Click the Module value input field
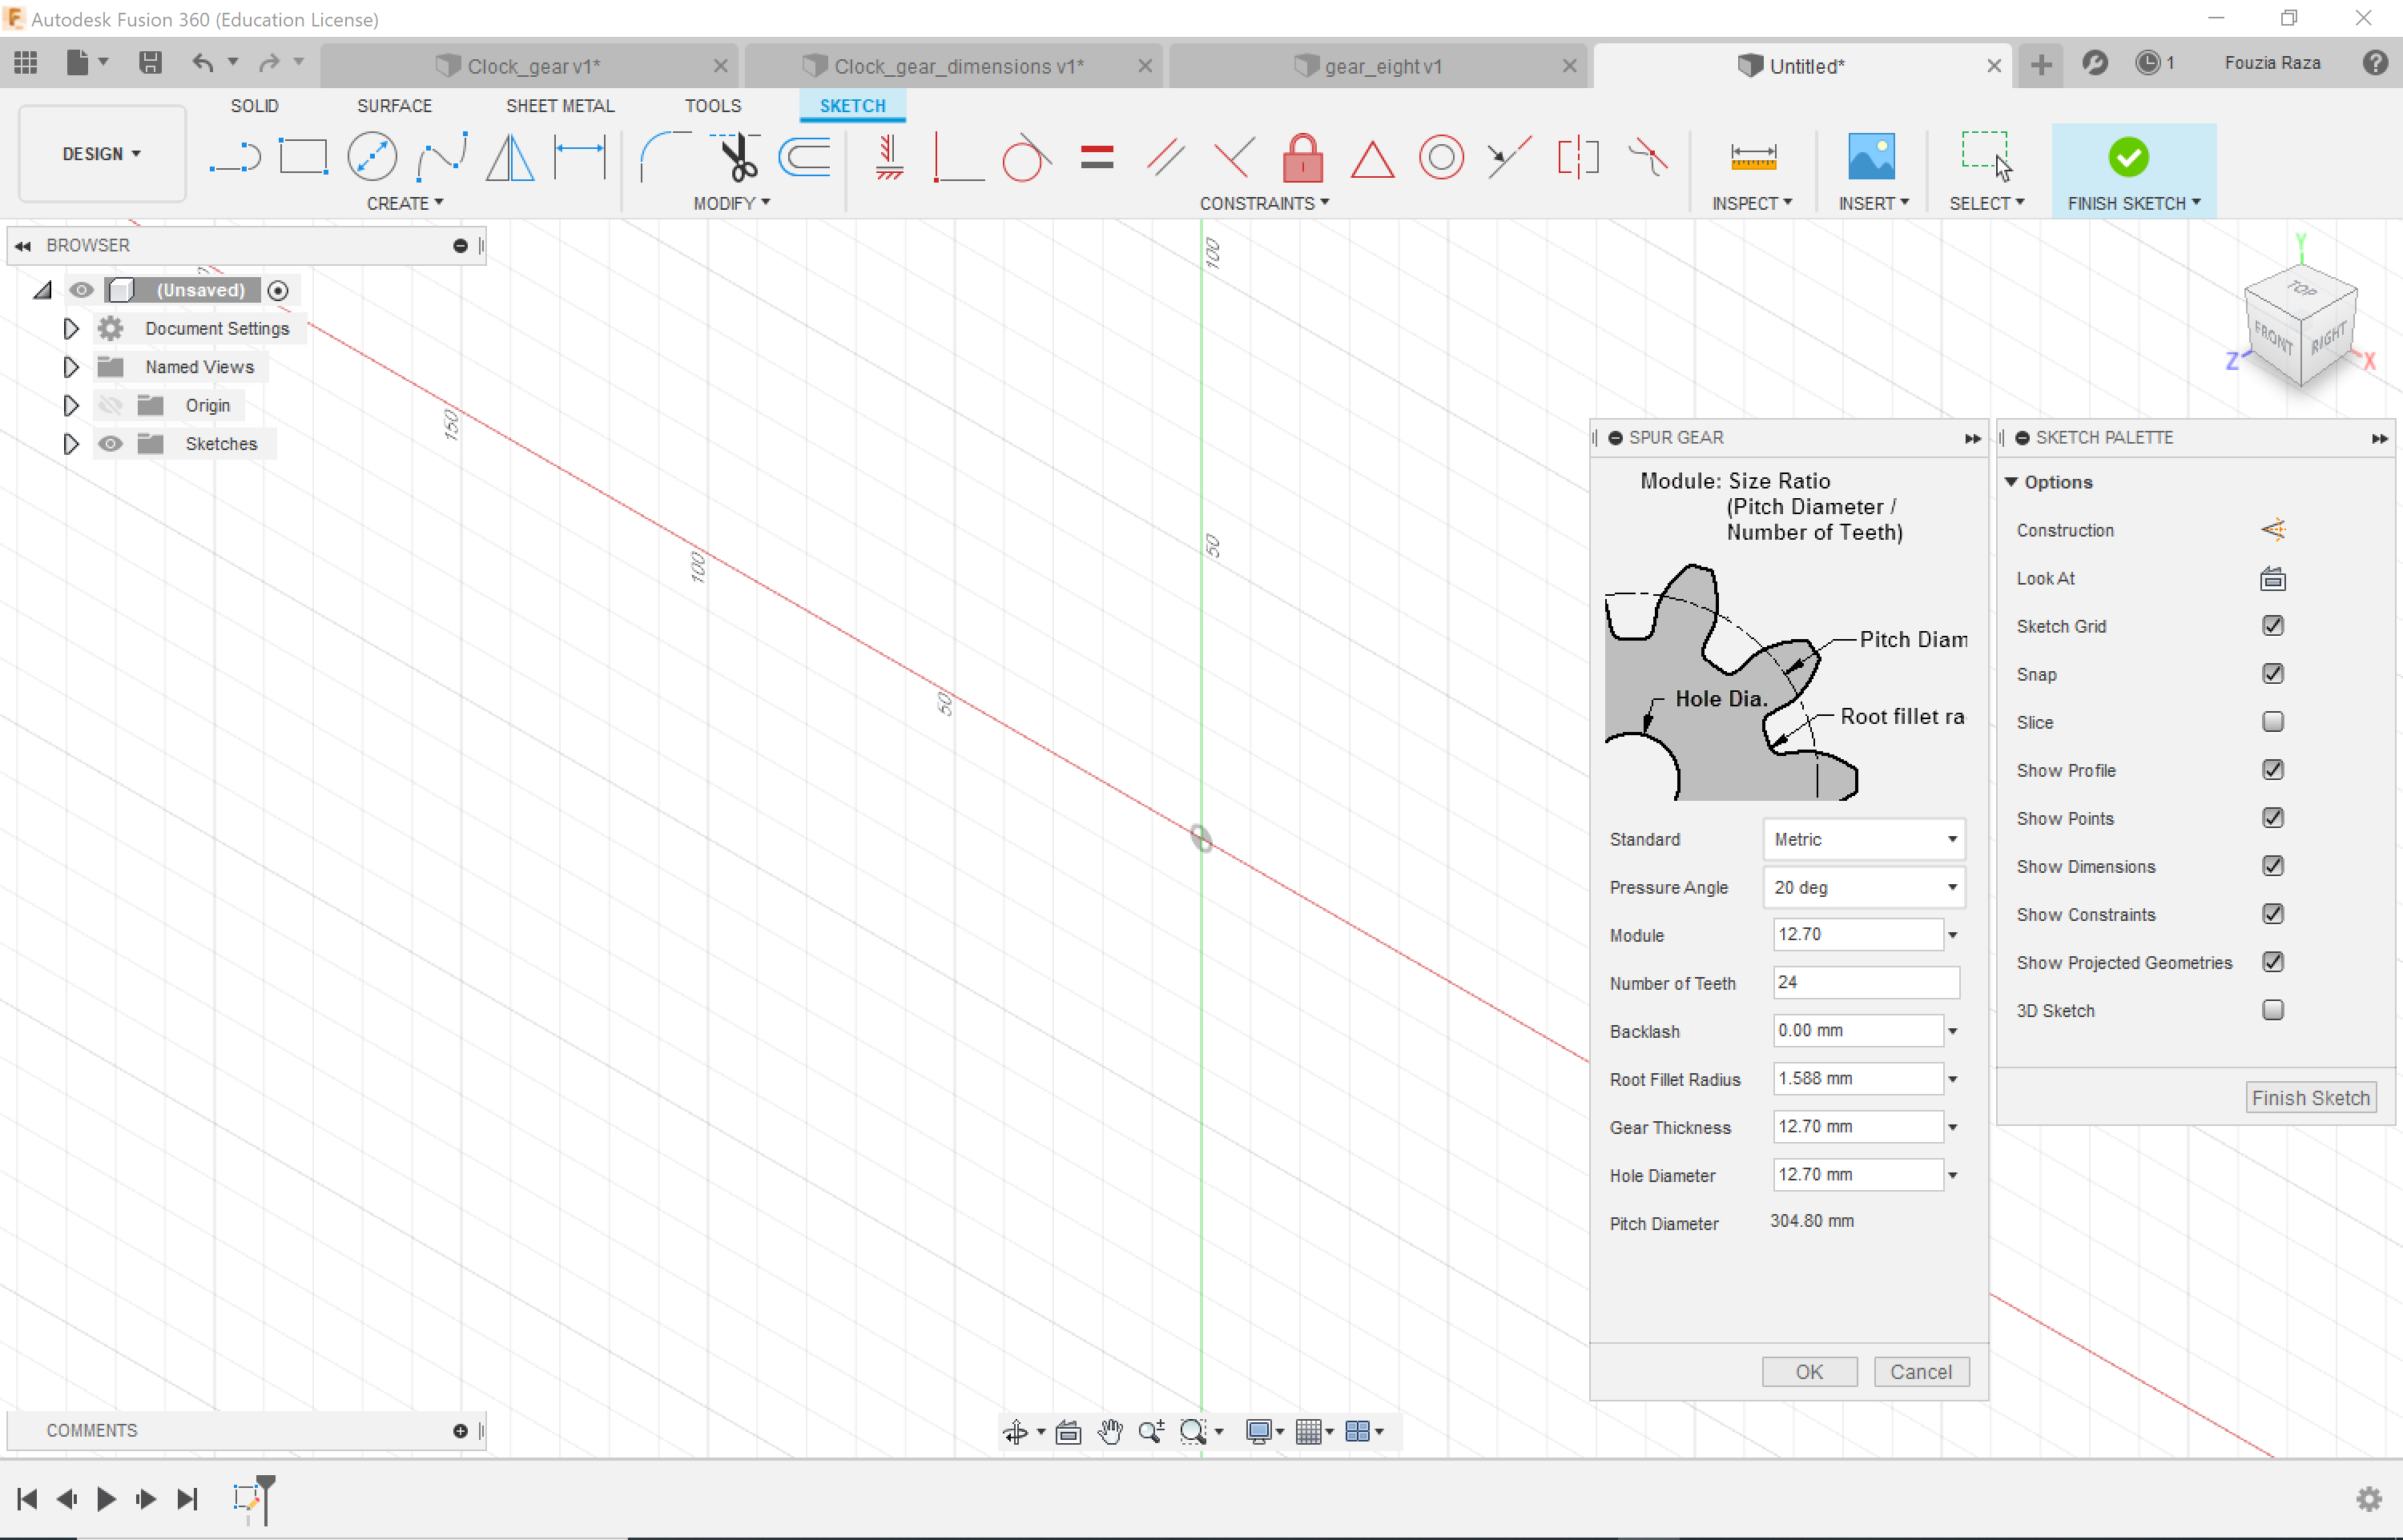This screenshot has width=2403, height=1540. 1857,934
